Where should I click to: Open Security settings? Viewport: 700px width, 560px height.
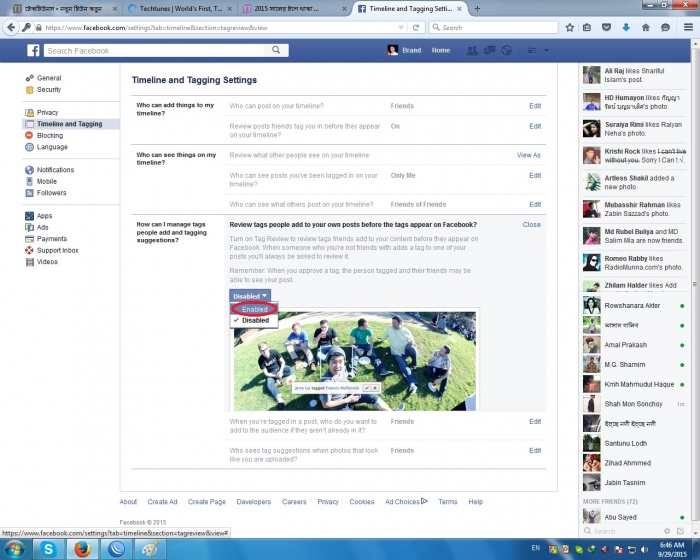point(49,89)
